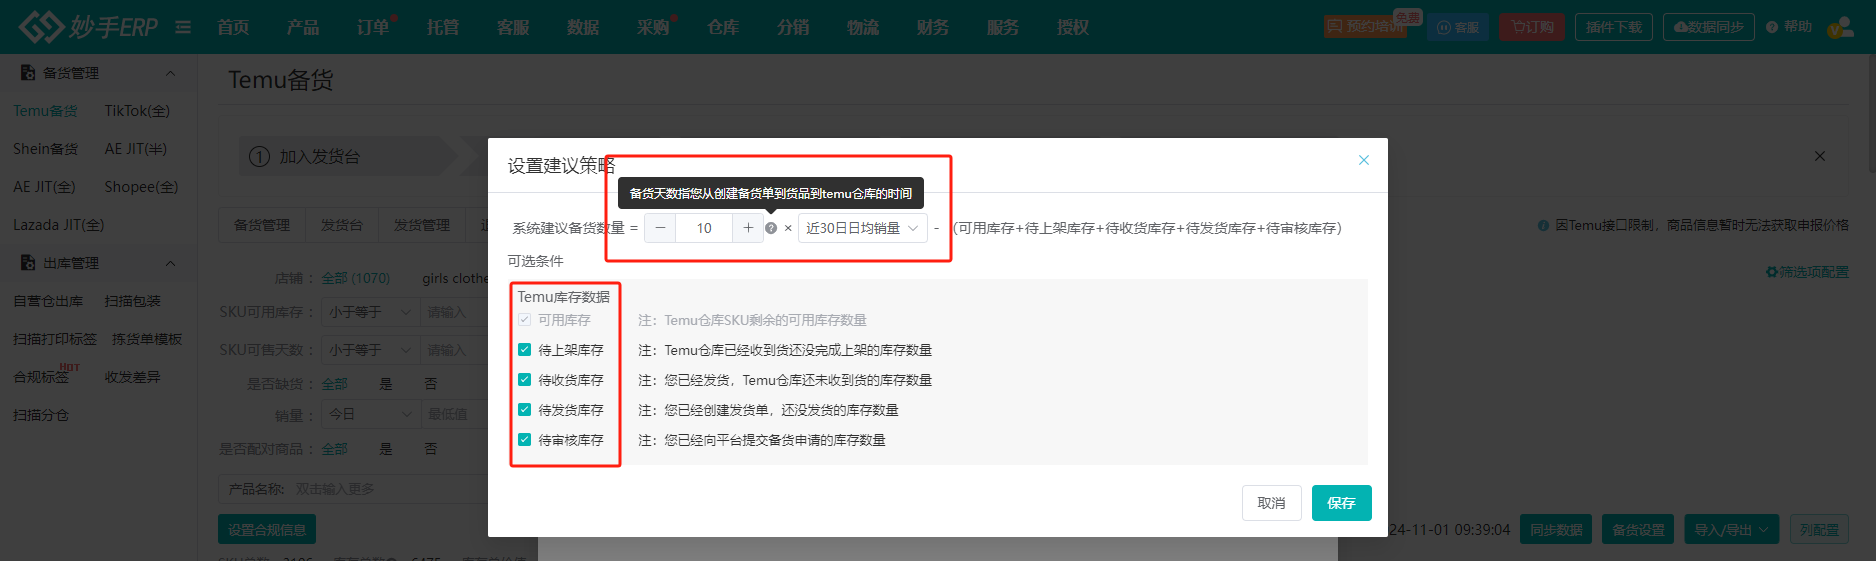Screen dimensions: 1876x561
Task: Collapse the 出库管理 sidebar section
Action: (170, 263)
